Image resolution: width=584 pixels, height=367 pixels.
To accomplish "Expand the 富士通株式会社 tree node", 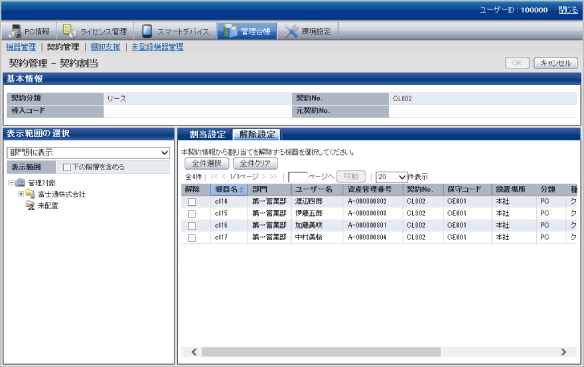I will 21,194.
